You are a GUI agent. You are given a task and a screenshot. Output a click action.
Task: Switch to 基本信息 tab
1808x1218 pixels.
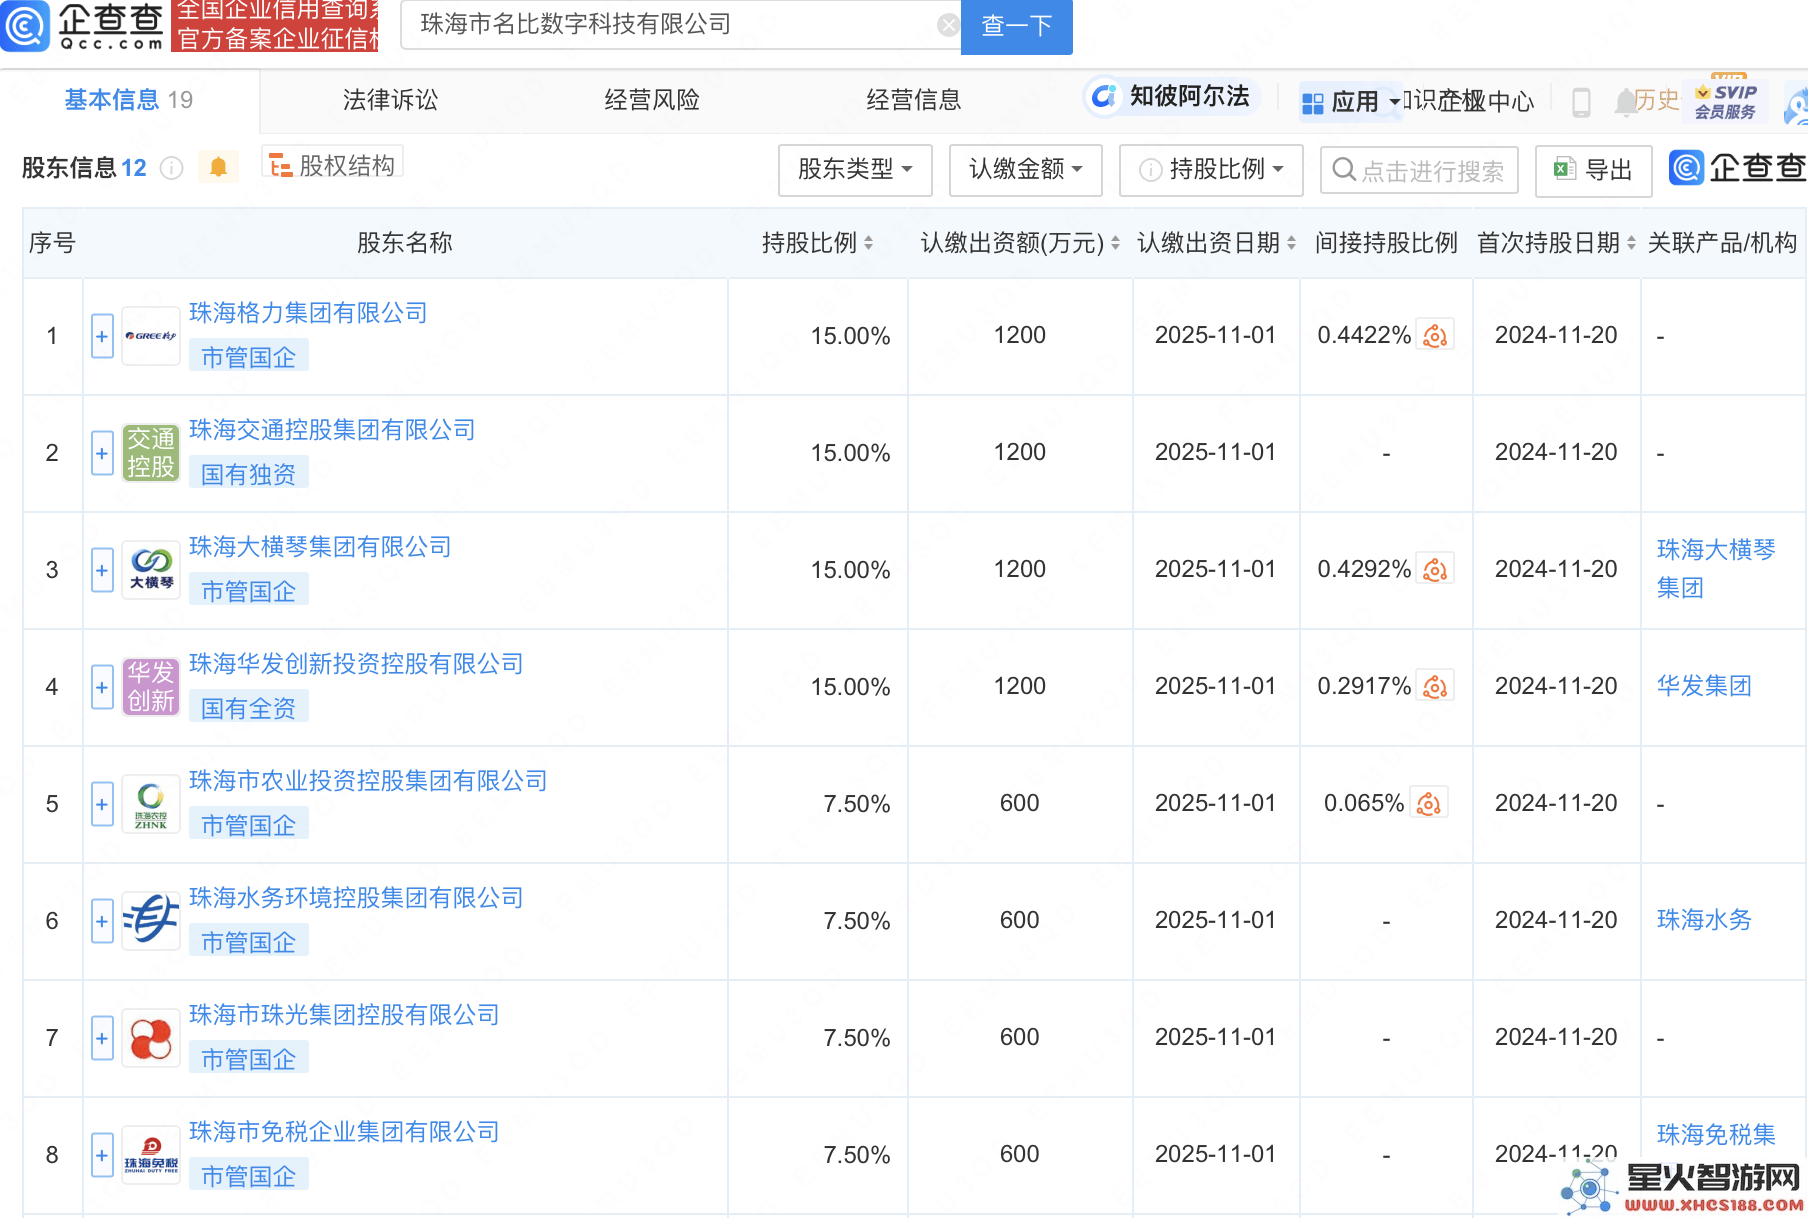[128, 100]
